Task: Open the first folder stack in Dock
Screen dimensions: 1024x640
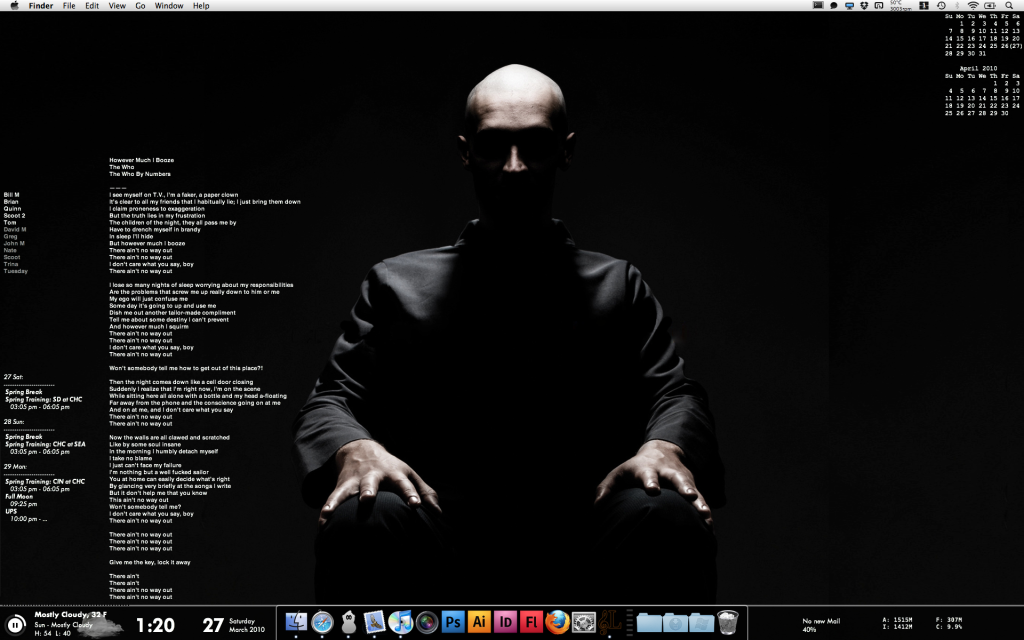Action: point(649,622)
